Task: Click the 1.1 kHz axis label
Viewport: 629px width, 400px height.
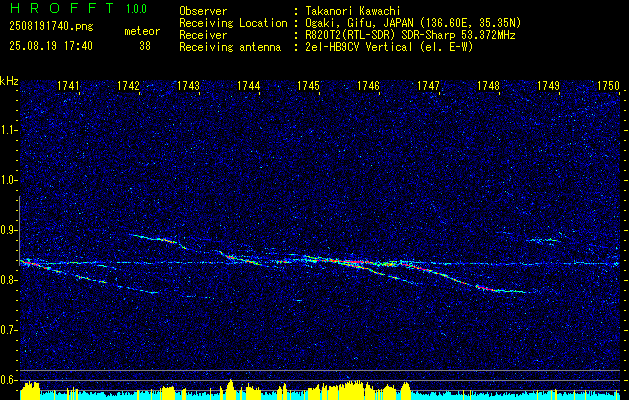Action: click(8, 130)
